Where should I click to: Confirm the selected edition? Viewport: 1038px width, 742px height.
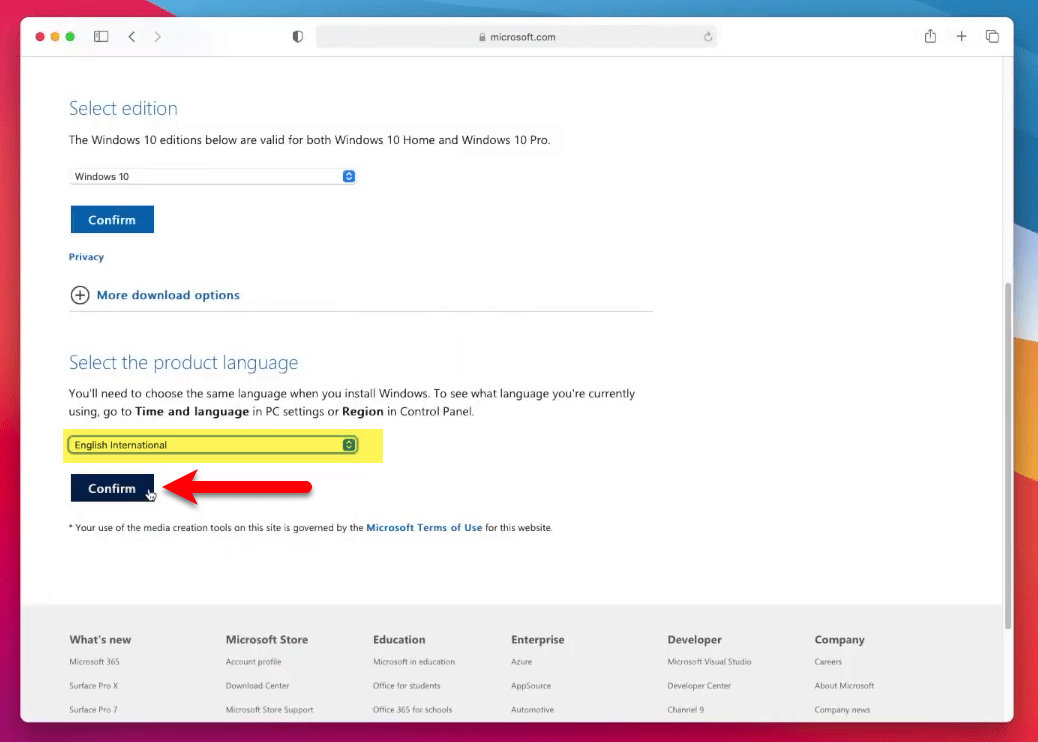113,220
